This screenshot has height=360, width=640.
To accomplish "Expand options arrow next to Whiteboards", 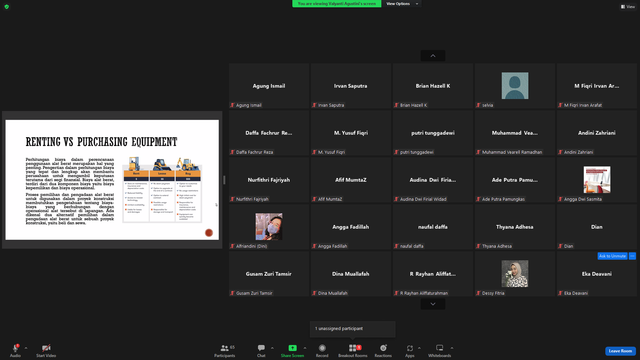I will coord(452,348).
